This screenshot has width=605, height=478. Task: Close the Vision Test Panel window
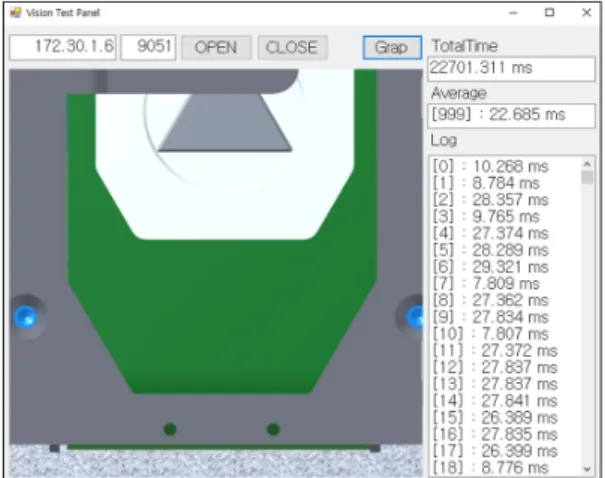coord(586,13)
